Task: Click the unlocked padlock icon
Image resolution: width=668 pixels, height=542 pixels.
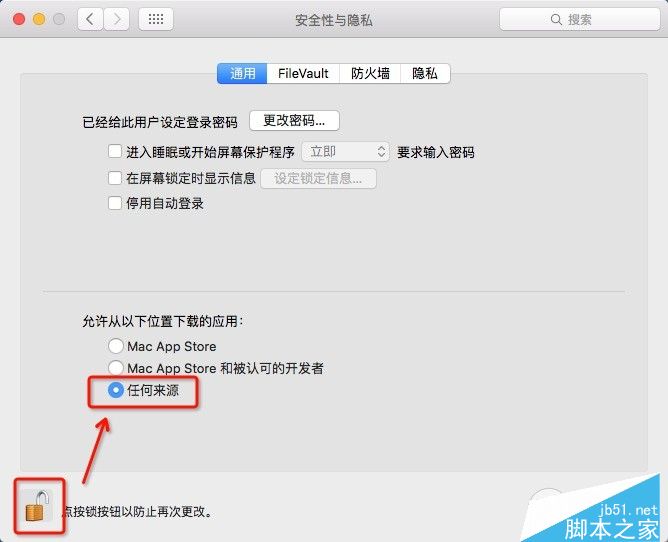Action: tap(37, 506)
